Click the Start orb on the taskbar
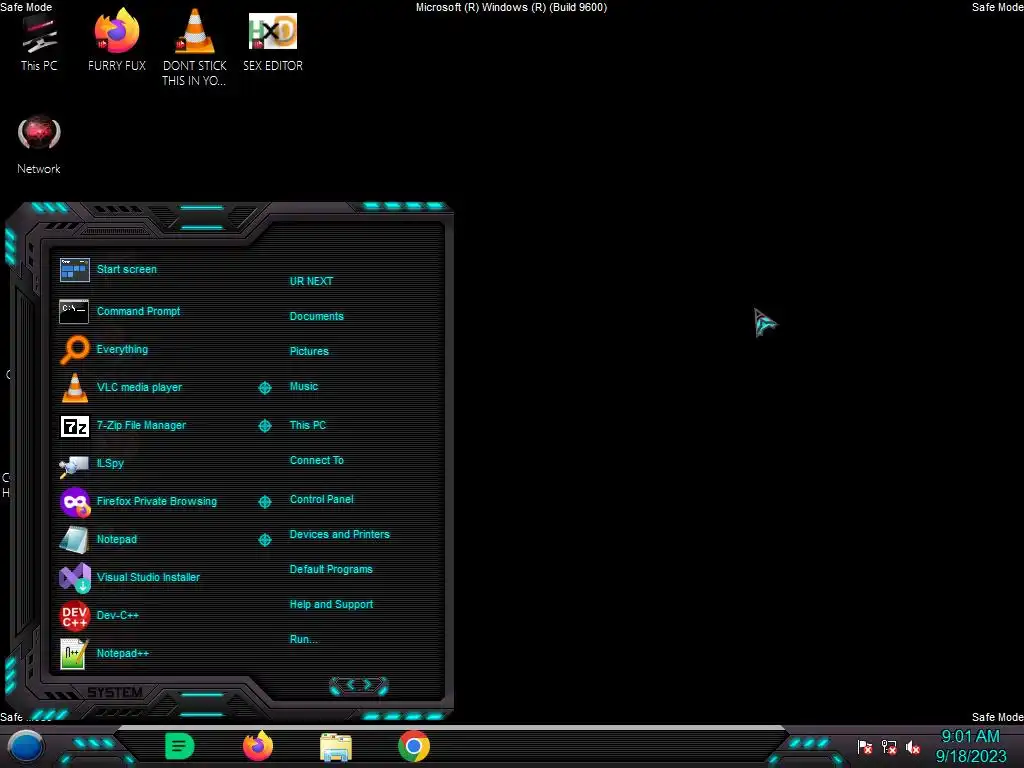 point(26,746)
